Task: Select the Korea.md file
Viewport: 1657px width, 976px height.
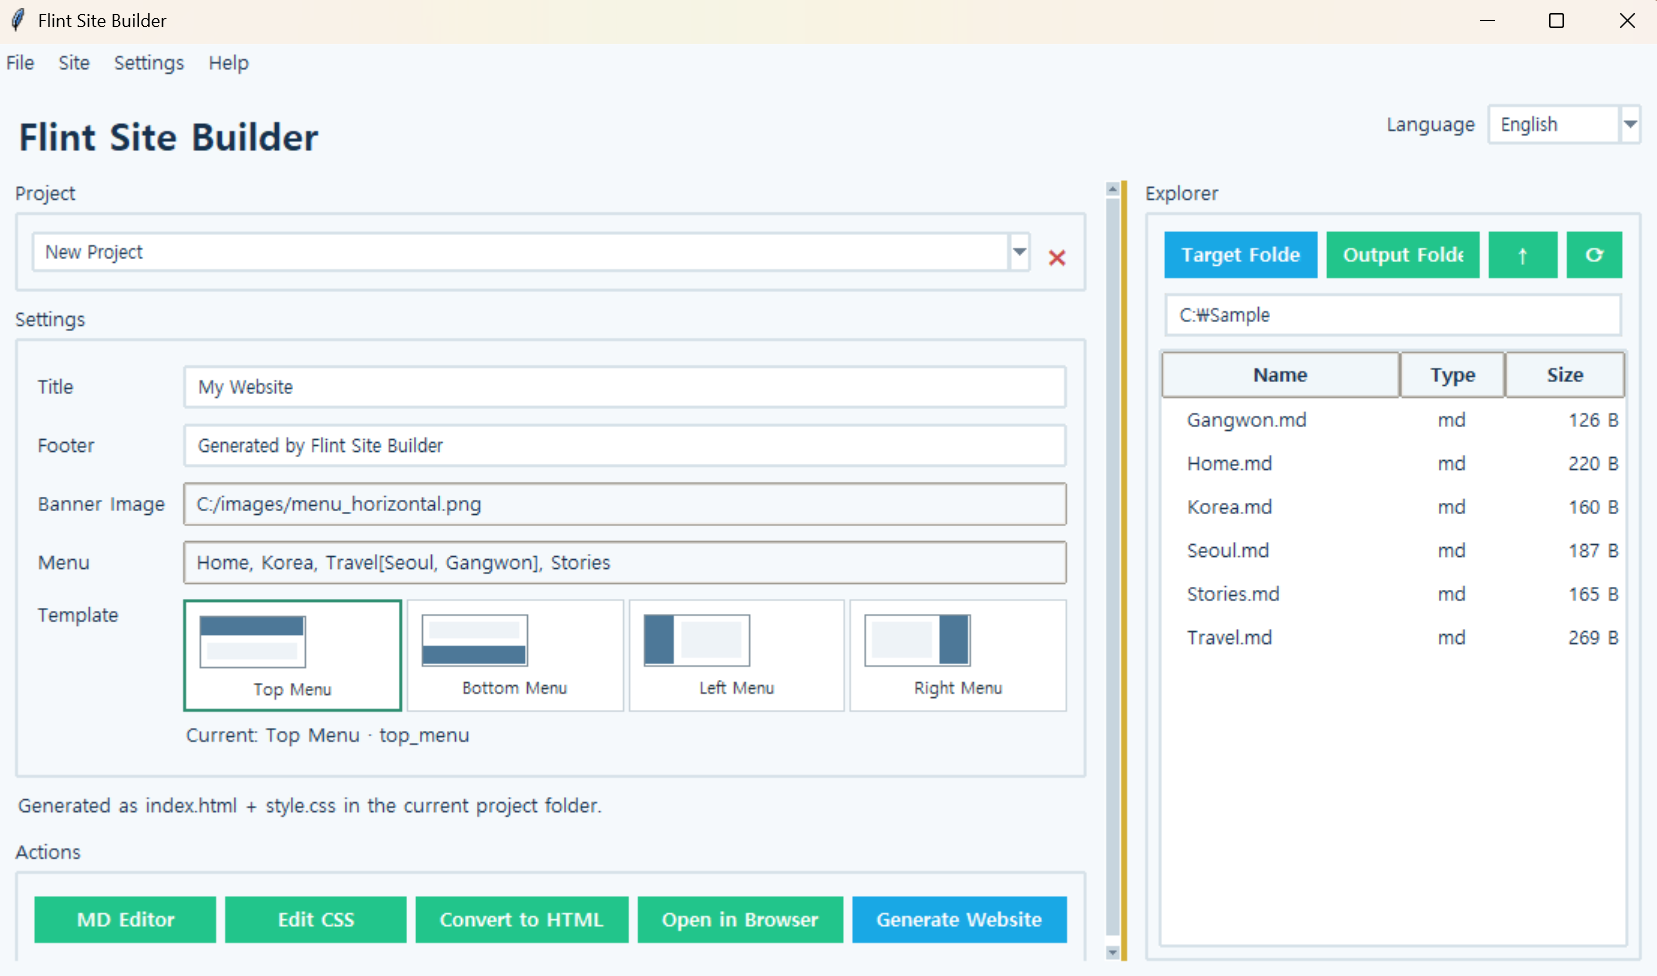Action: (x=1393, y=507)
